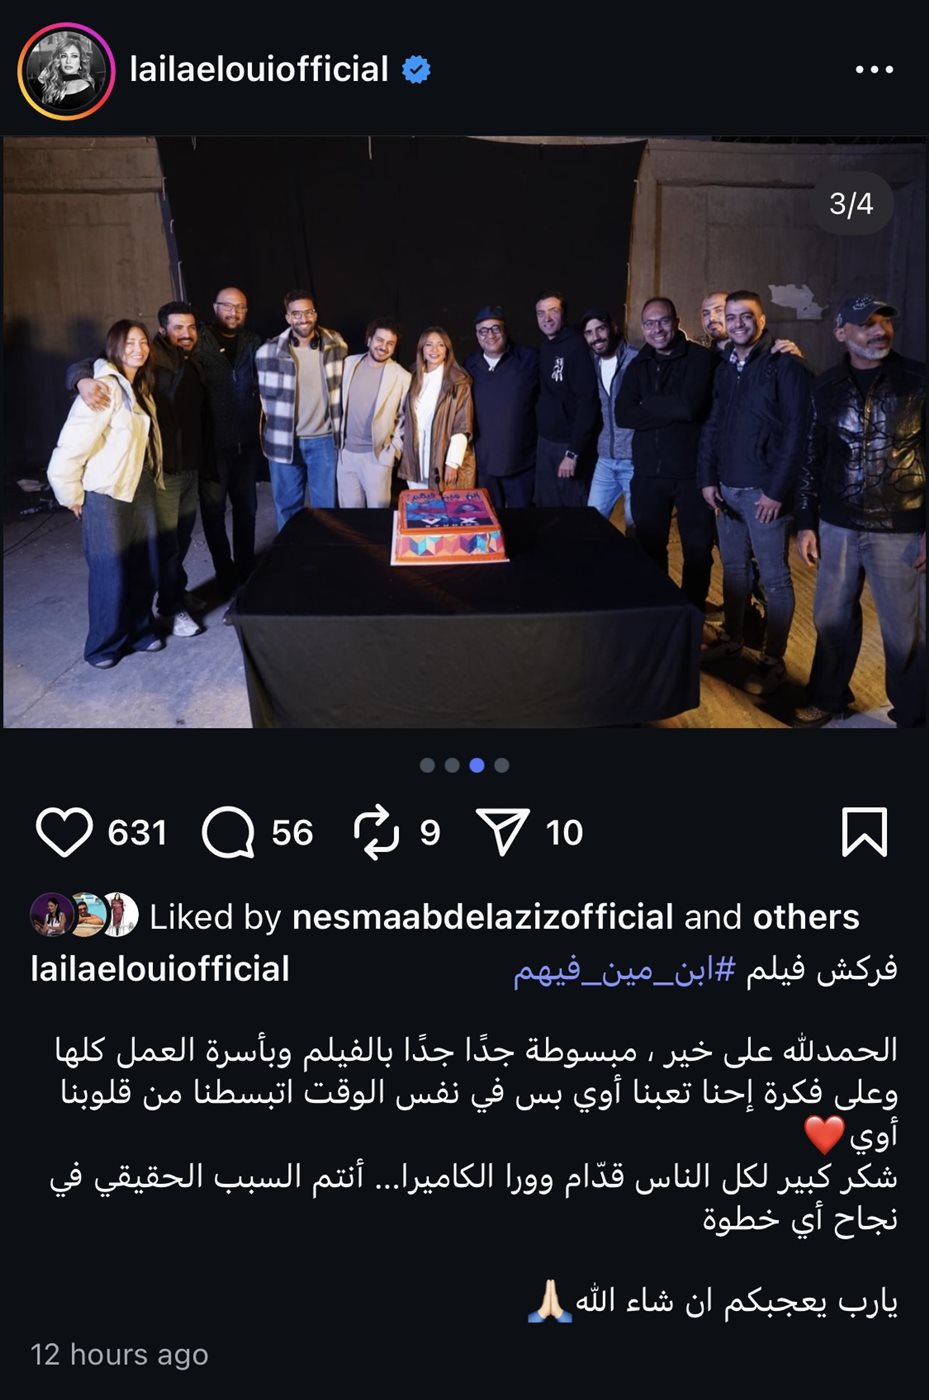View the 631 likes count
Image resolution: width=929 pixels, height=1400 pixels.
pos(137,832)
